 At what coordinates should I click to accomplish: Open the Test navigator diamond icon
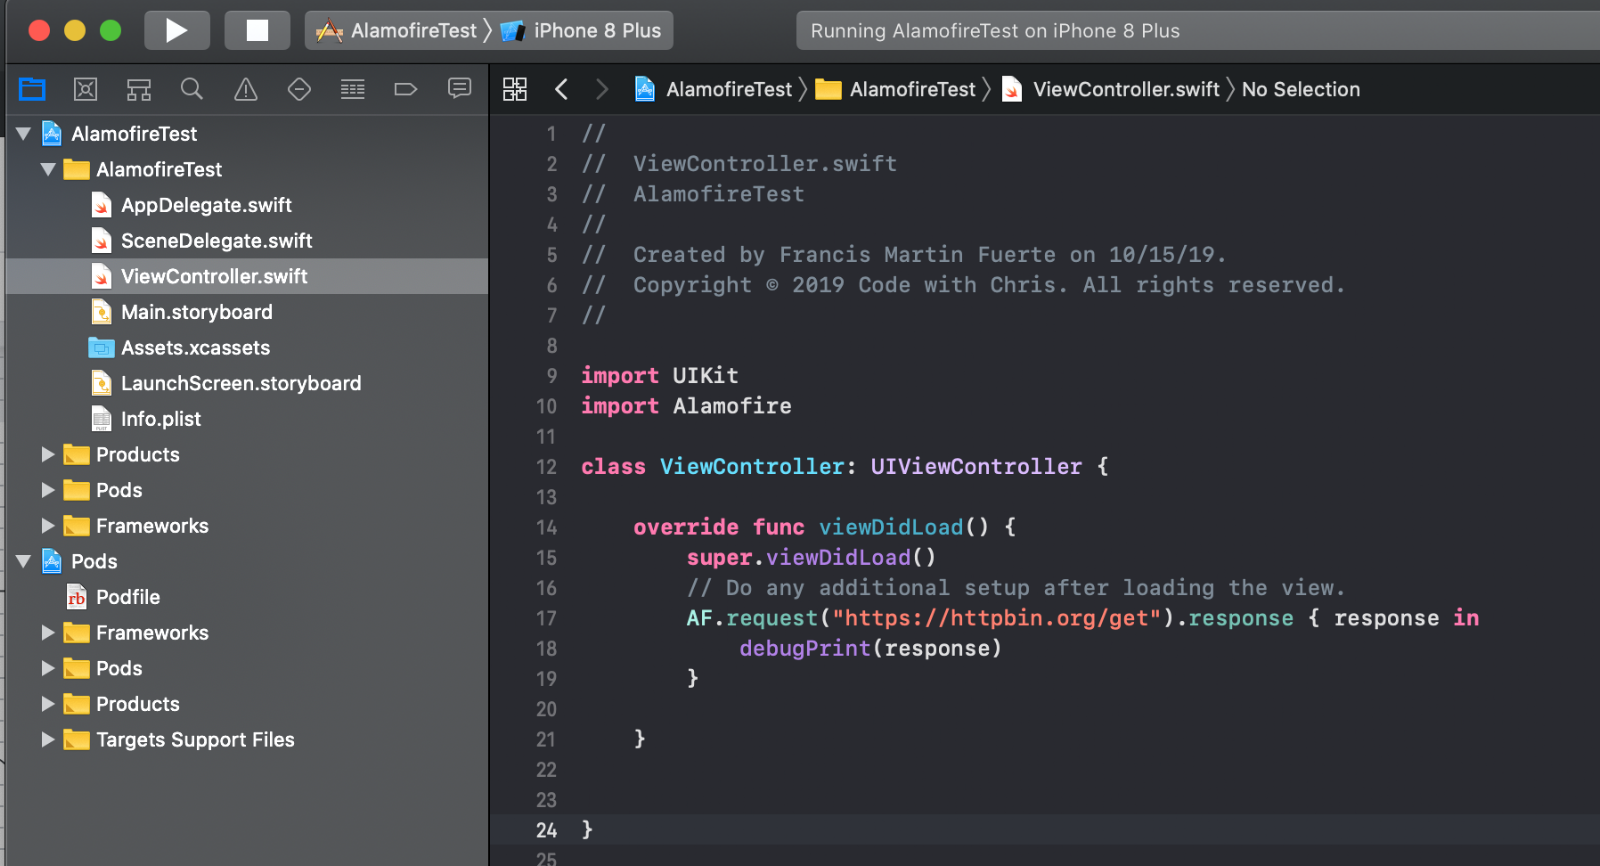coord(299,89)
